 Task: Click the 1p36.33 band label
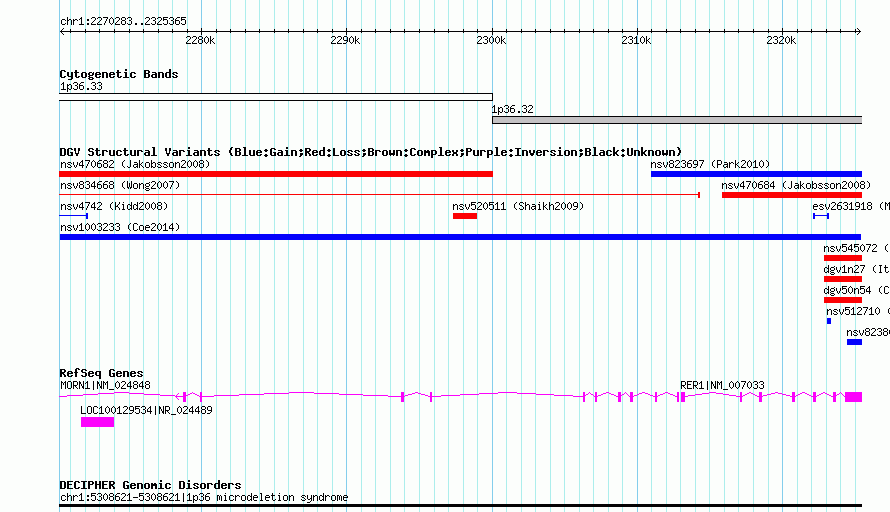point(81,86)
